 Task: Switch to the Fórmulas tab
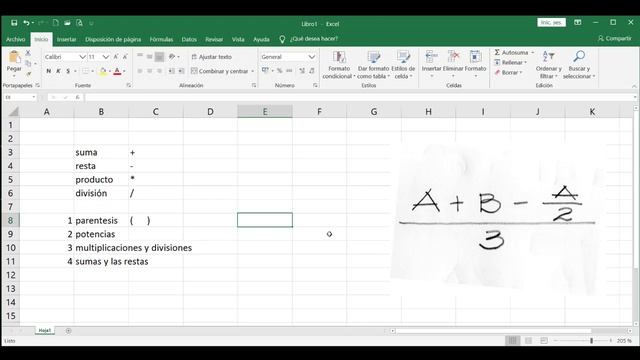pyautogui.click(x=161, y=39)
